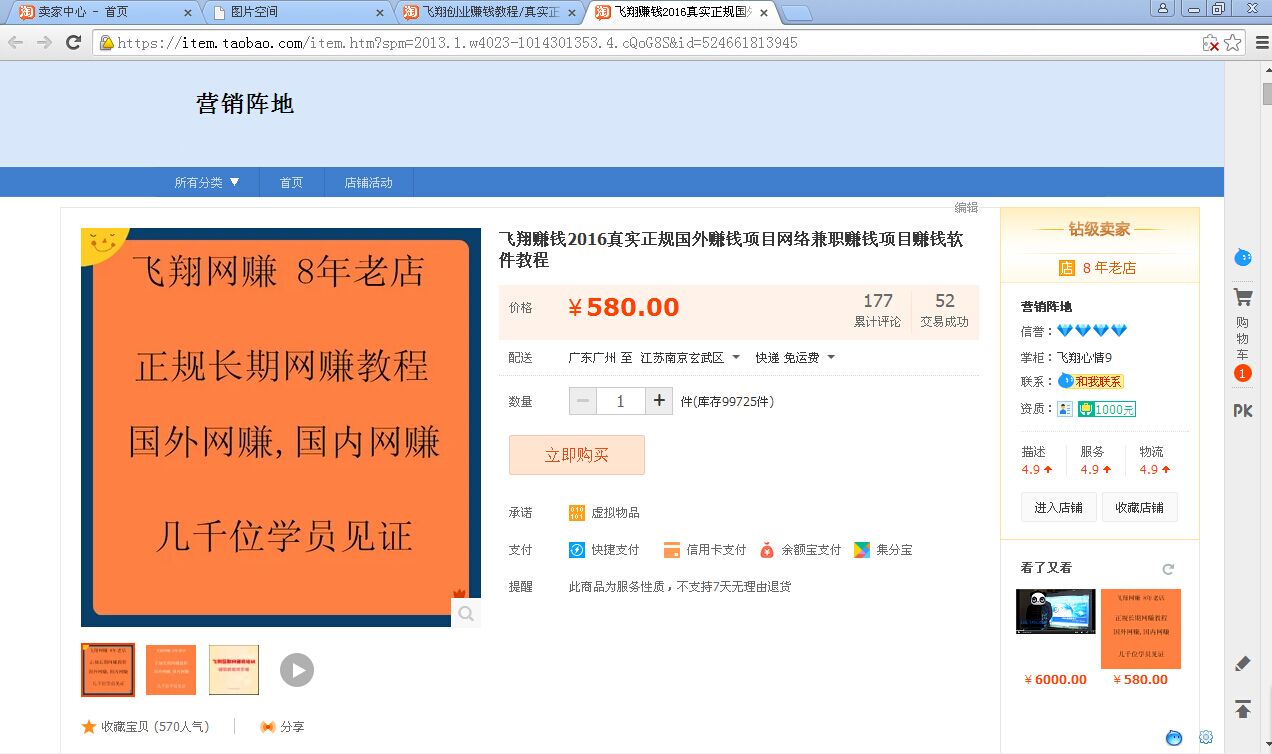Bookmark this page with the star icon
The height and width of the screenshot is (754, 1272).
(x=1233, y=43)
